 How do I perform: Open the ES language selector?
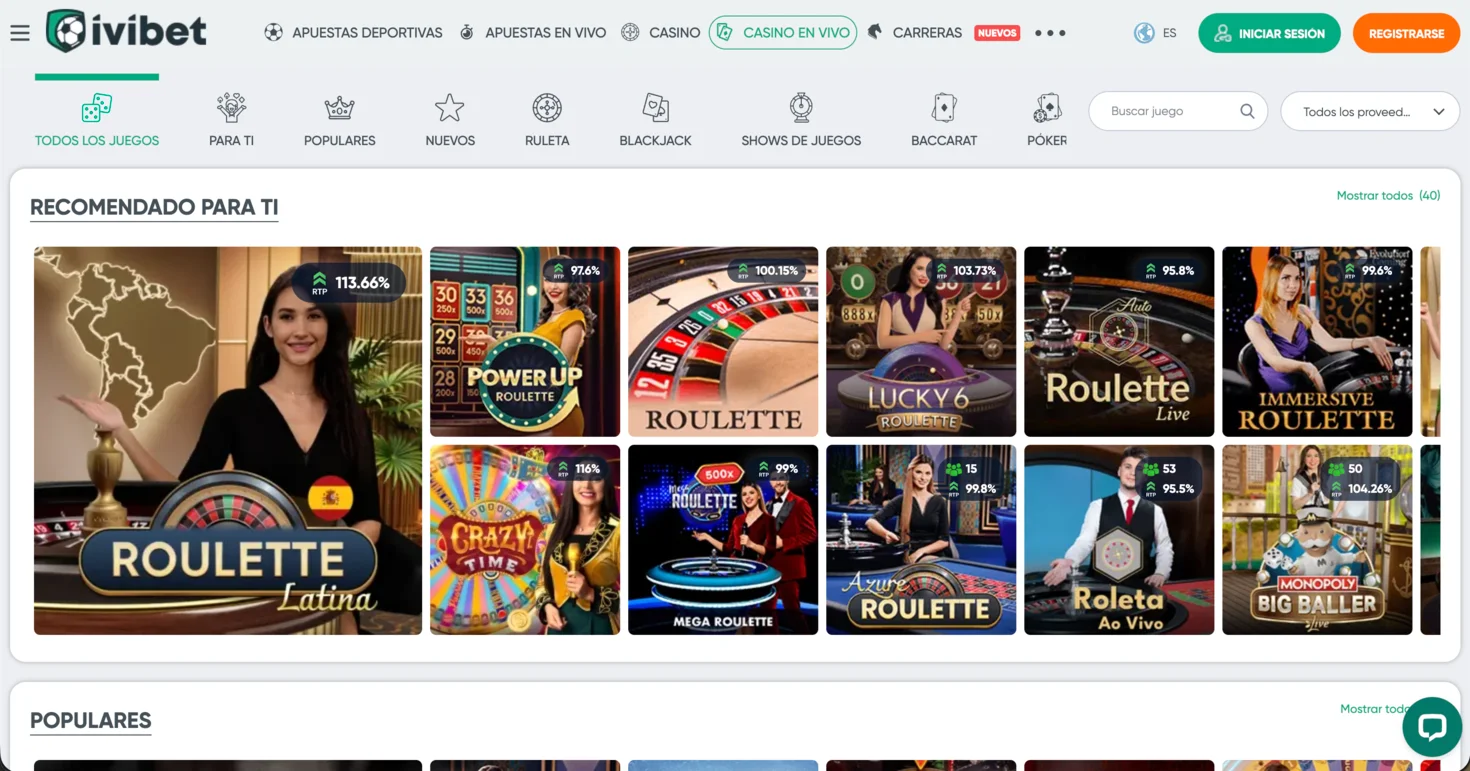click(x=1170, y=33)
